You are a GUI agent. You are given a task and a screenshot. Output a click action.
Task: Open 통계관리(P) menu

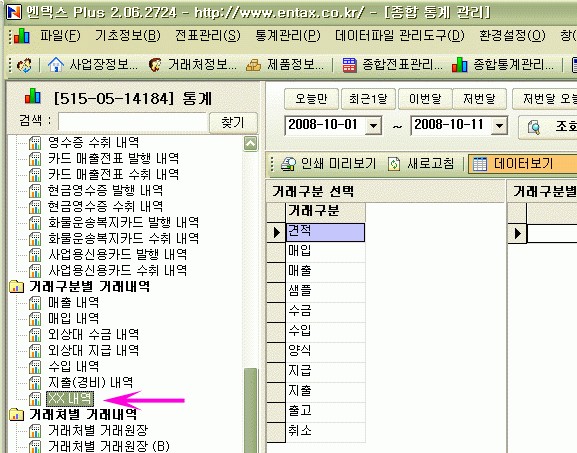(x=288, y=36)
